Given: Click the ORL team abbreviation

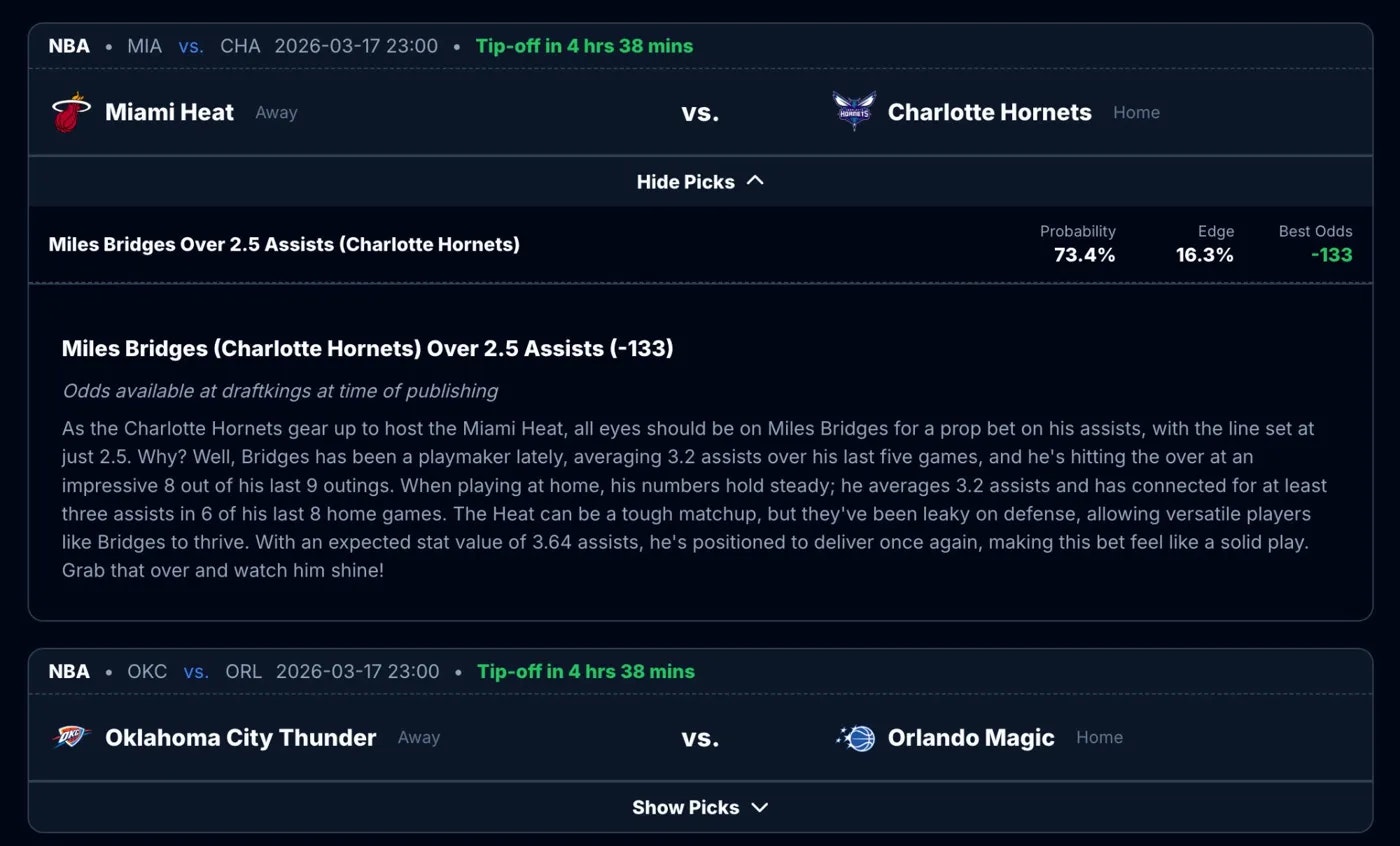Looking at the screenshot, I should coord(243,672).
